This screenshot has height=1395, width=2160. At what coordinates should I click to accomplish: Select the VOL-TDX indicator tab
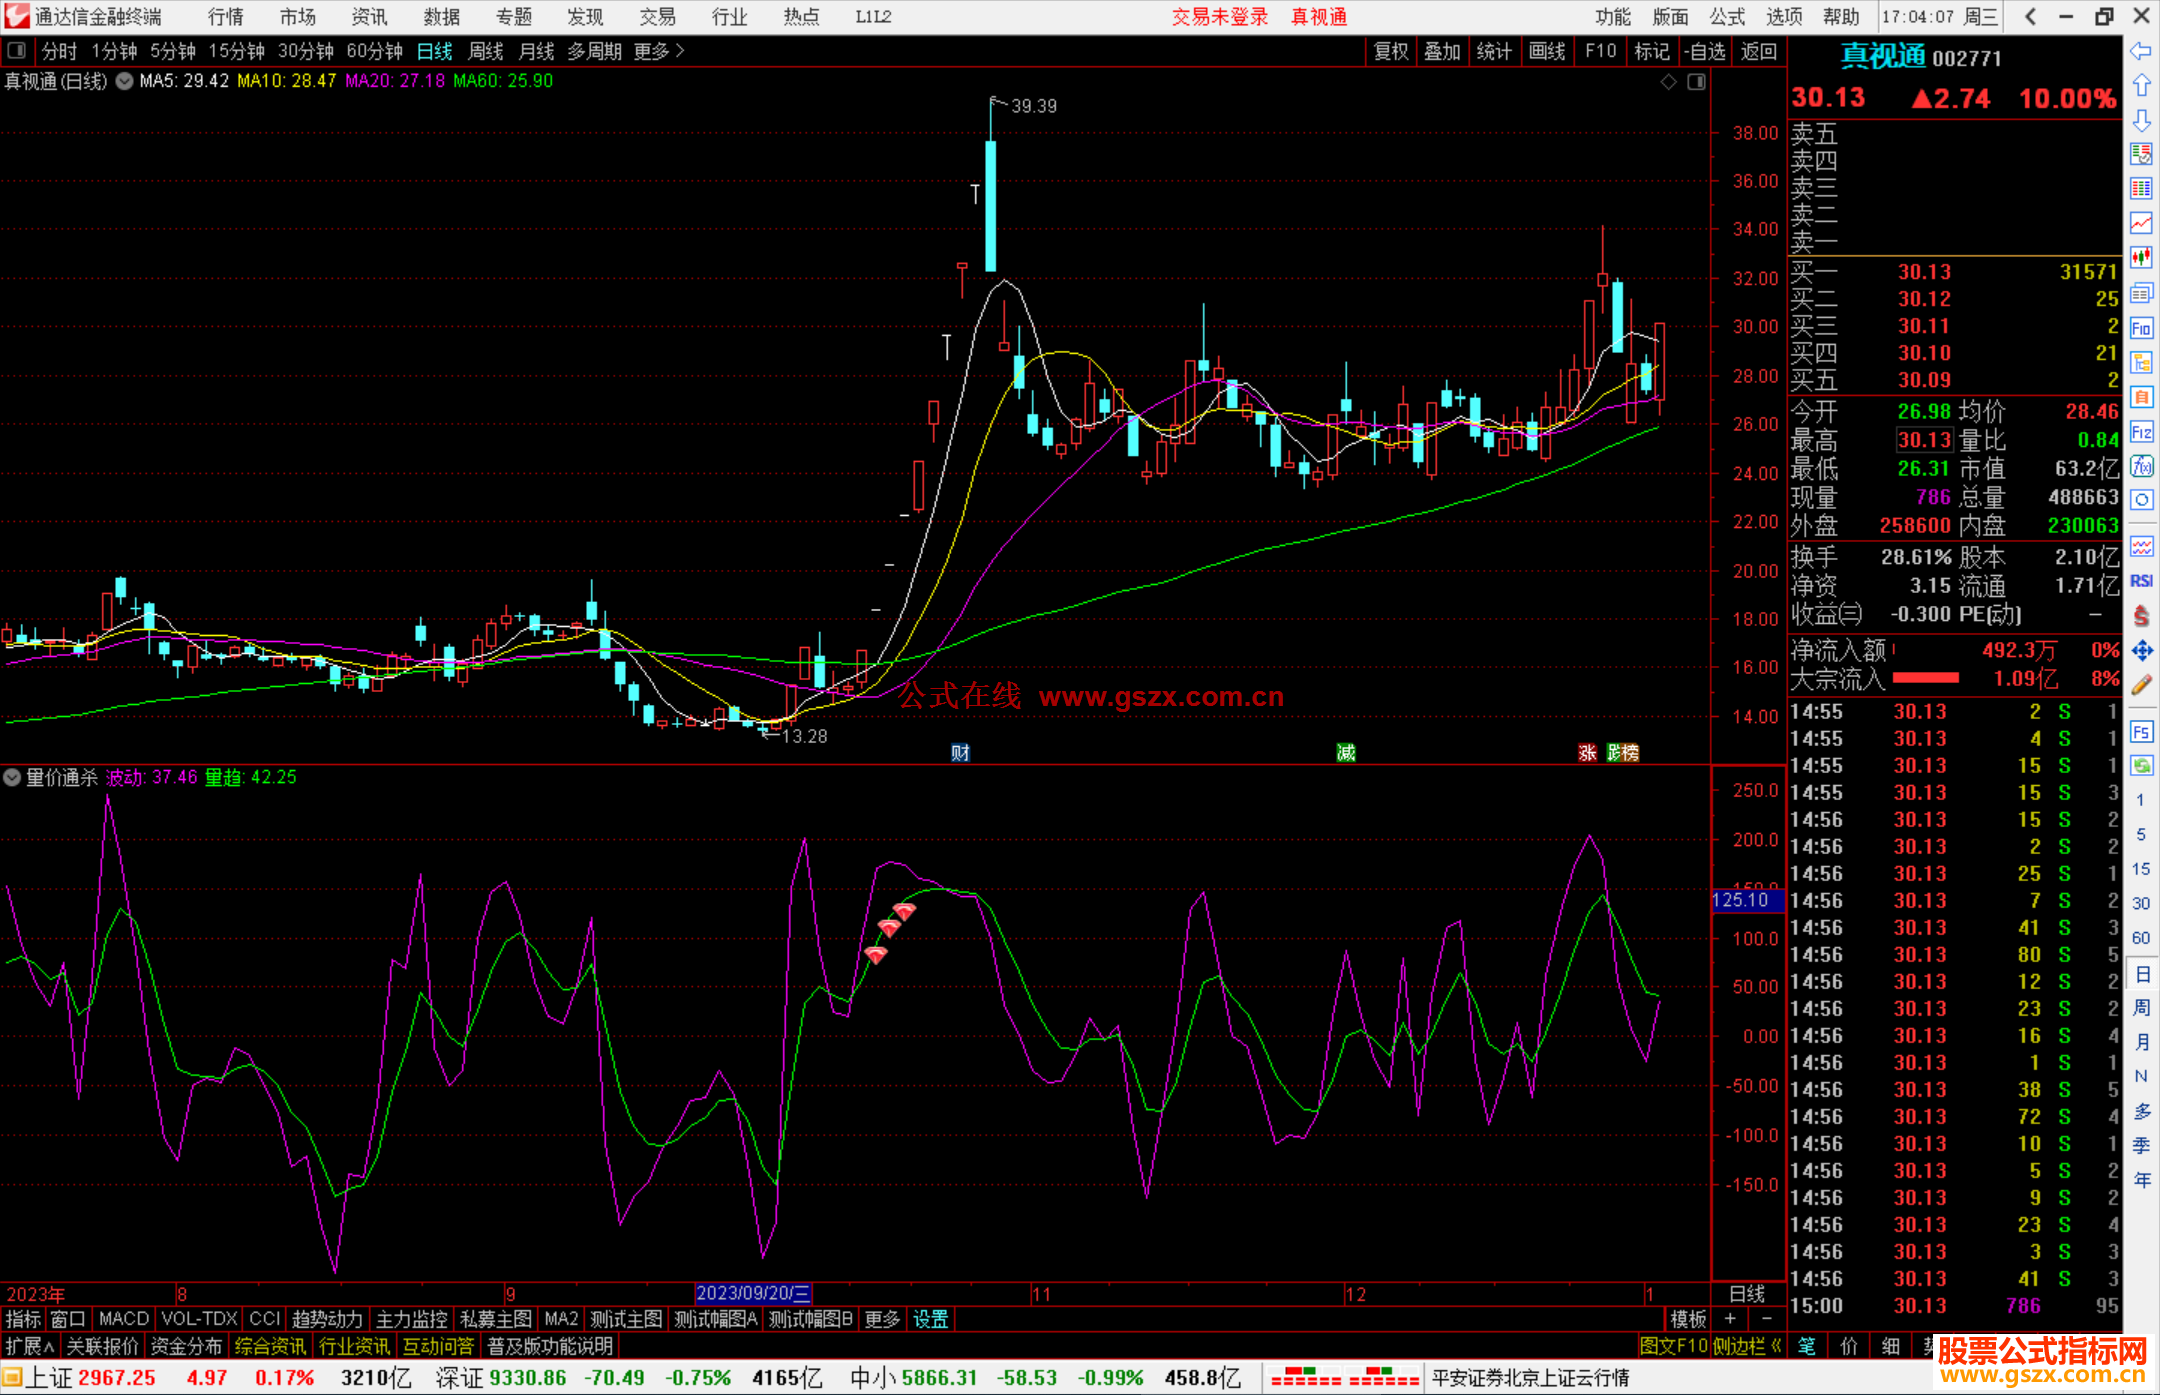[x=199, y=1319]
